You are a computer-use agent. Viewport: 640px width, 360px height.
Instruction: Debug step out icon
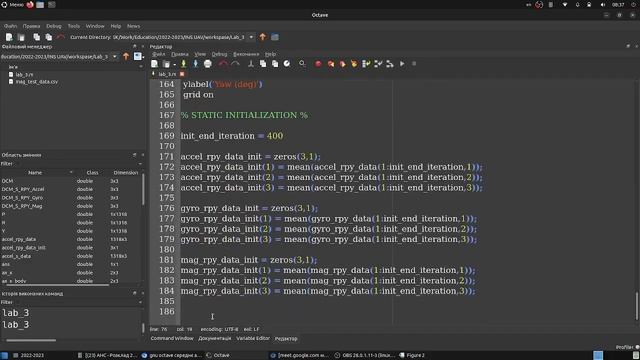pos(390,64)
